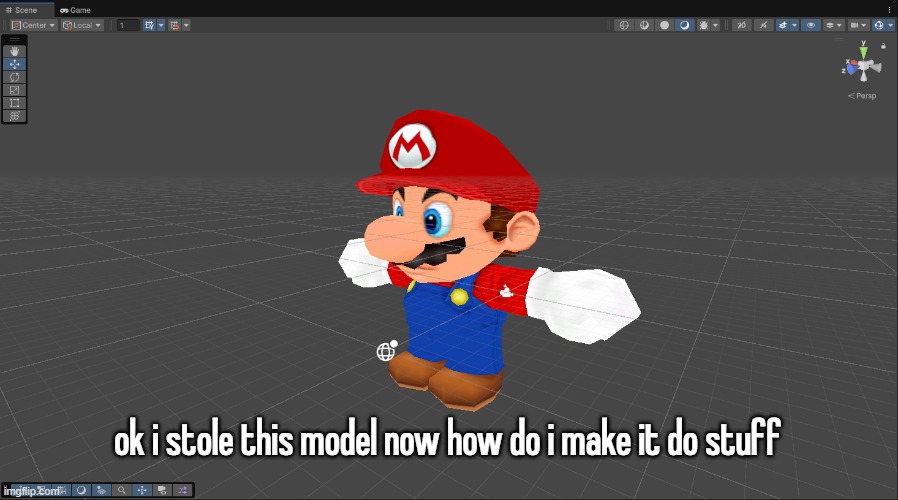The width and height of the screenshot is (898, 500).
Task: Select the combined Transform tool
Action: pos(14,116)
